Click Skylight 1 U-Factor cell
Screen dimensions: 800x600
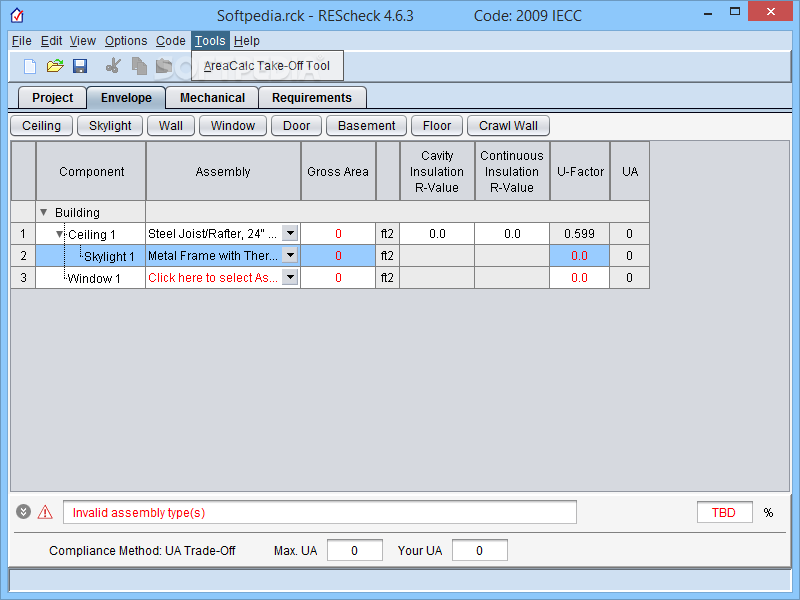click(579, 256)
